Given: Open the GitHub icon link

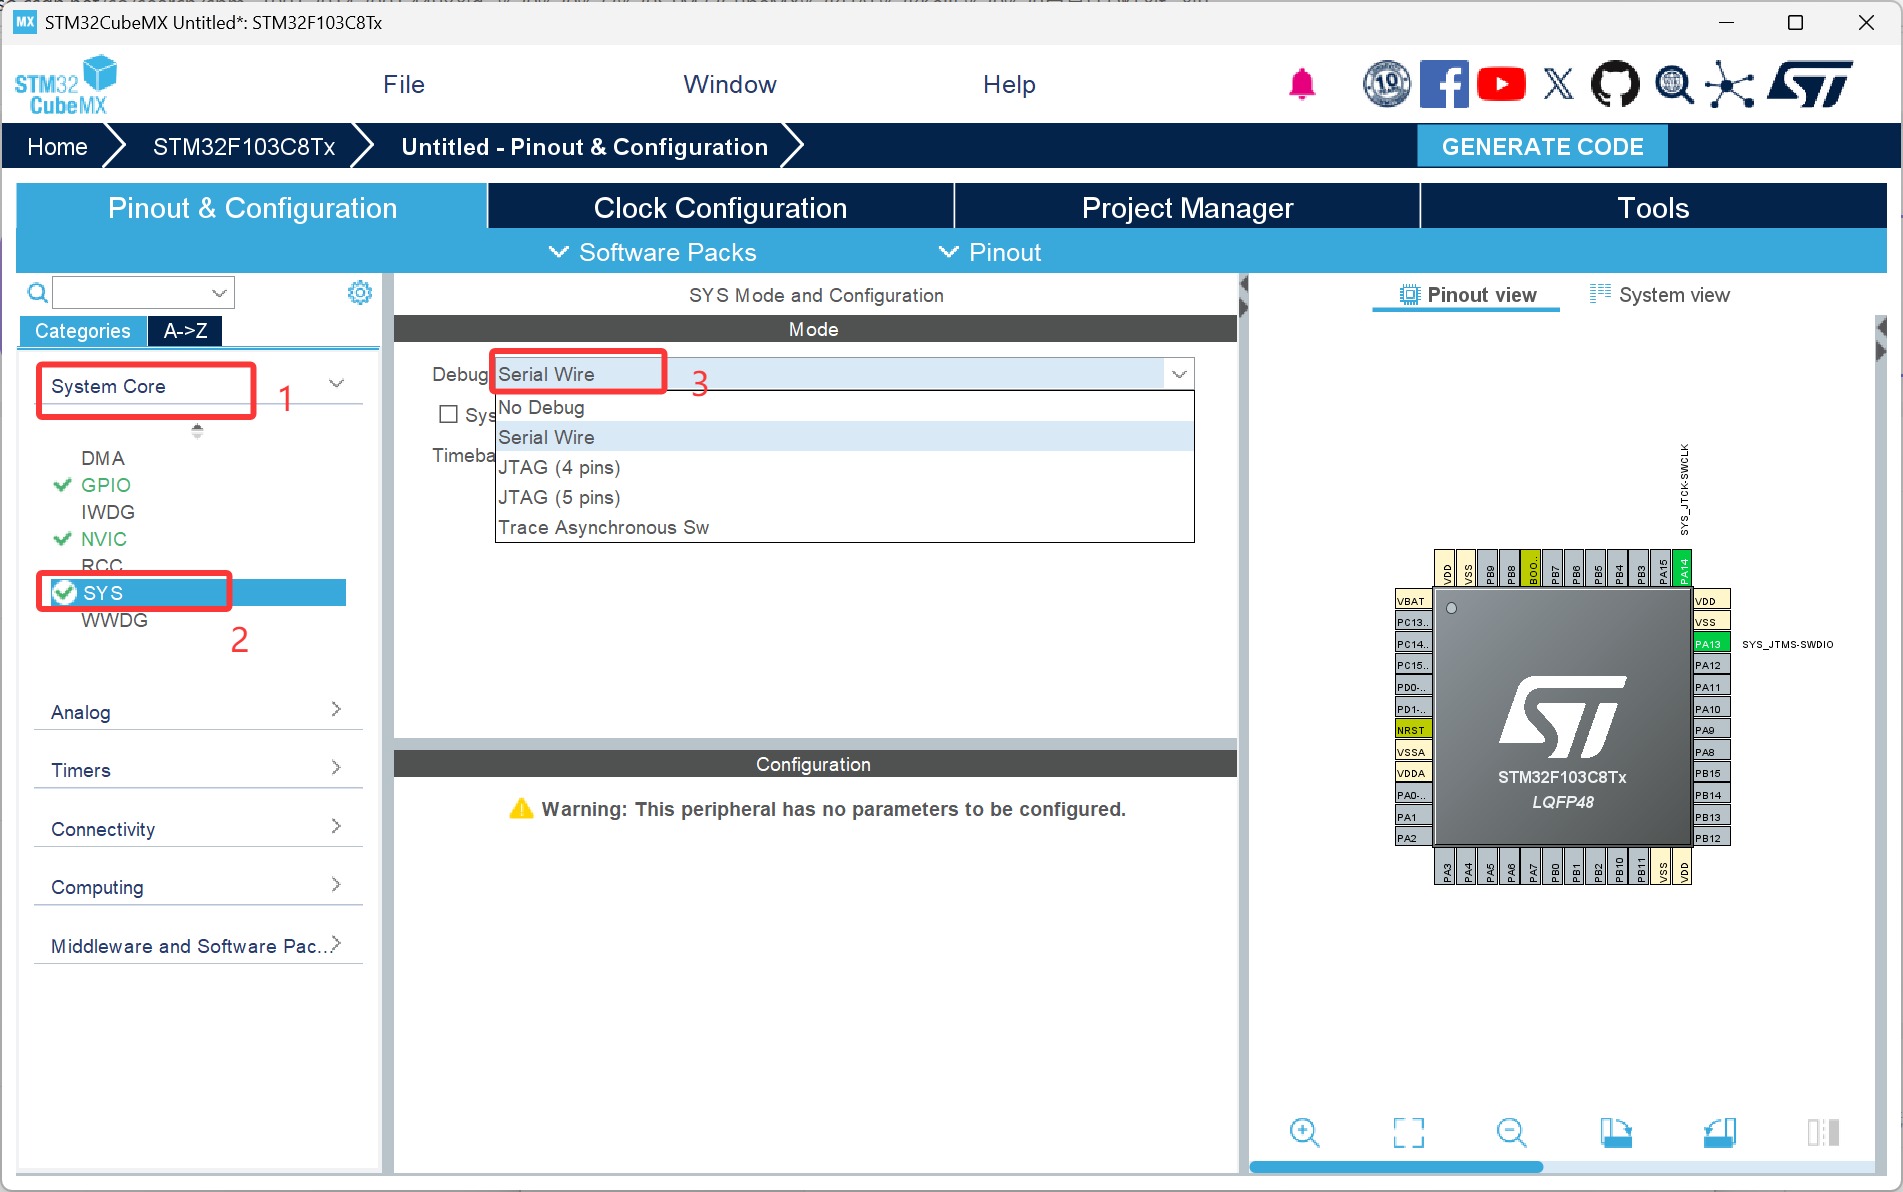Looking at the screenshot, I should click(x=1615, y=85).
